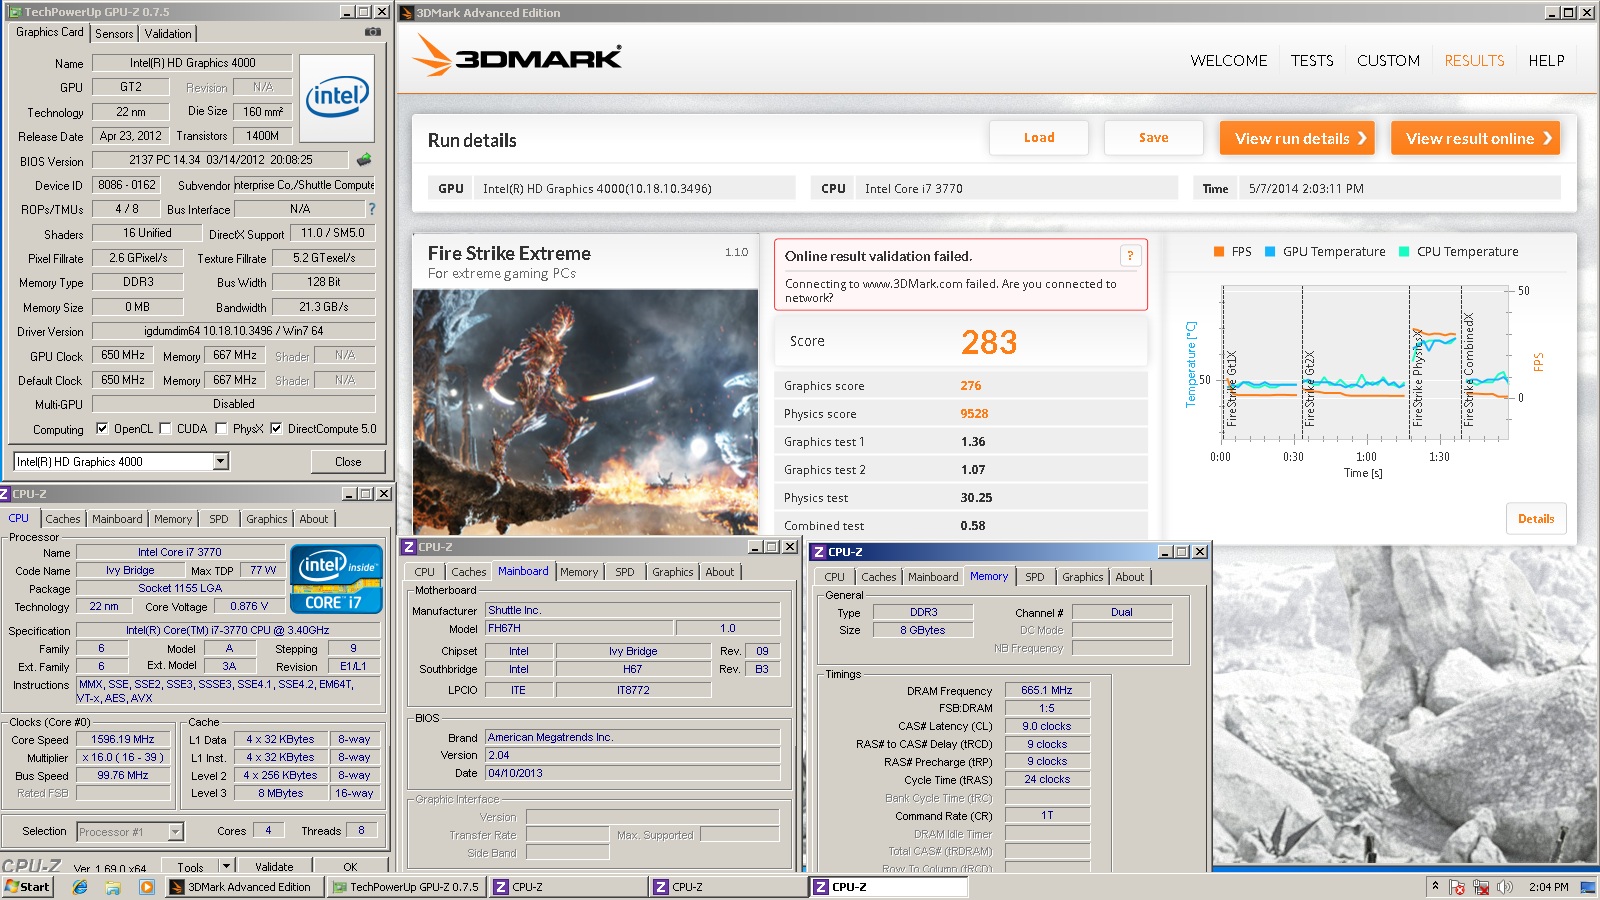Click the Graphics score value 276
Screen dimensions: 1600x900
[x=971, y=385]
